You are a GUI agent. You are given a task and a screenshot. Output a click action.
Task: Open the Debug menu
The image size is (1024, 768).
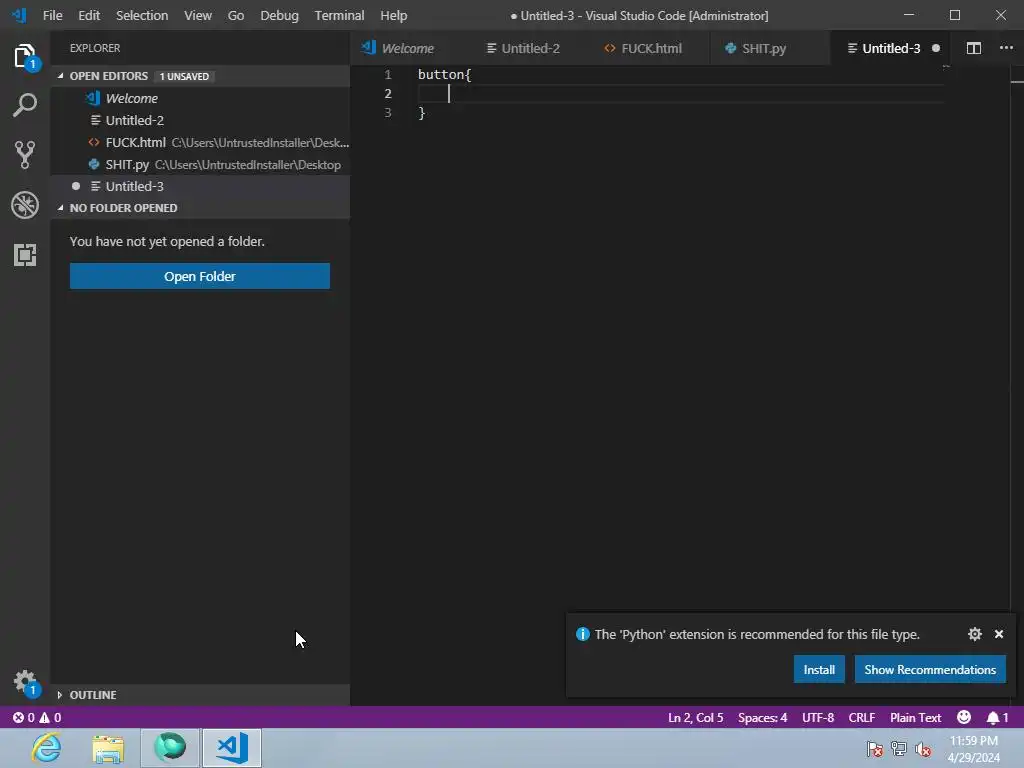279,15
